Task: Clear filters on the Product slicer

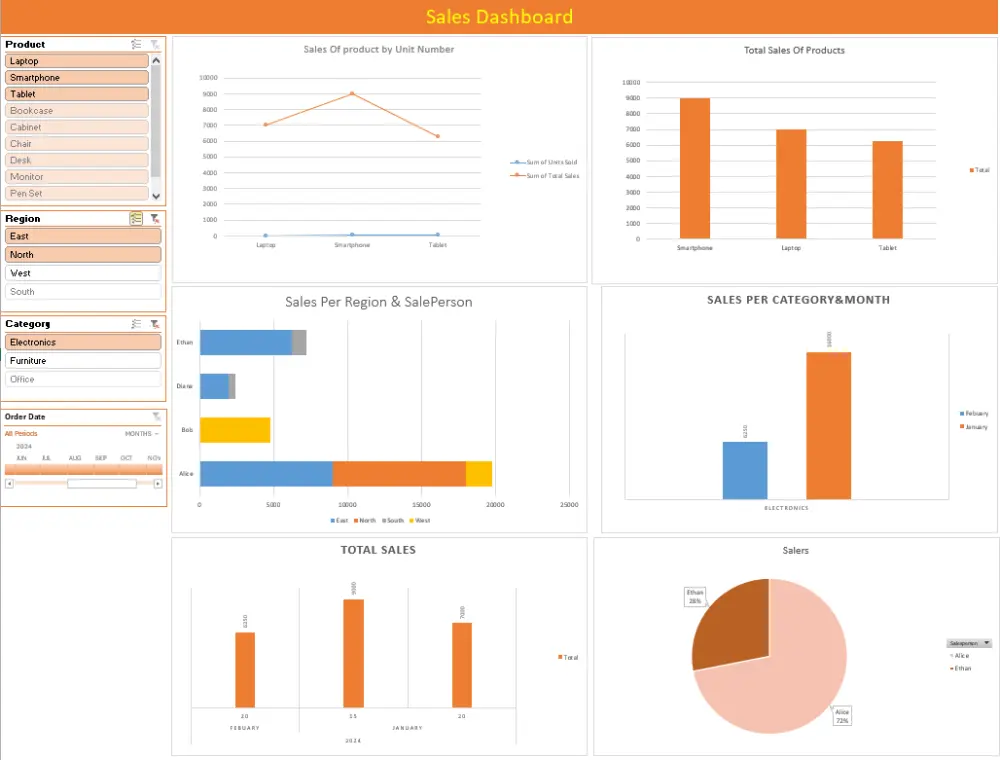Action: [x=155, y=44]
